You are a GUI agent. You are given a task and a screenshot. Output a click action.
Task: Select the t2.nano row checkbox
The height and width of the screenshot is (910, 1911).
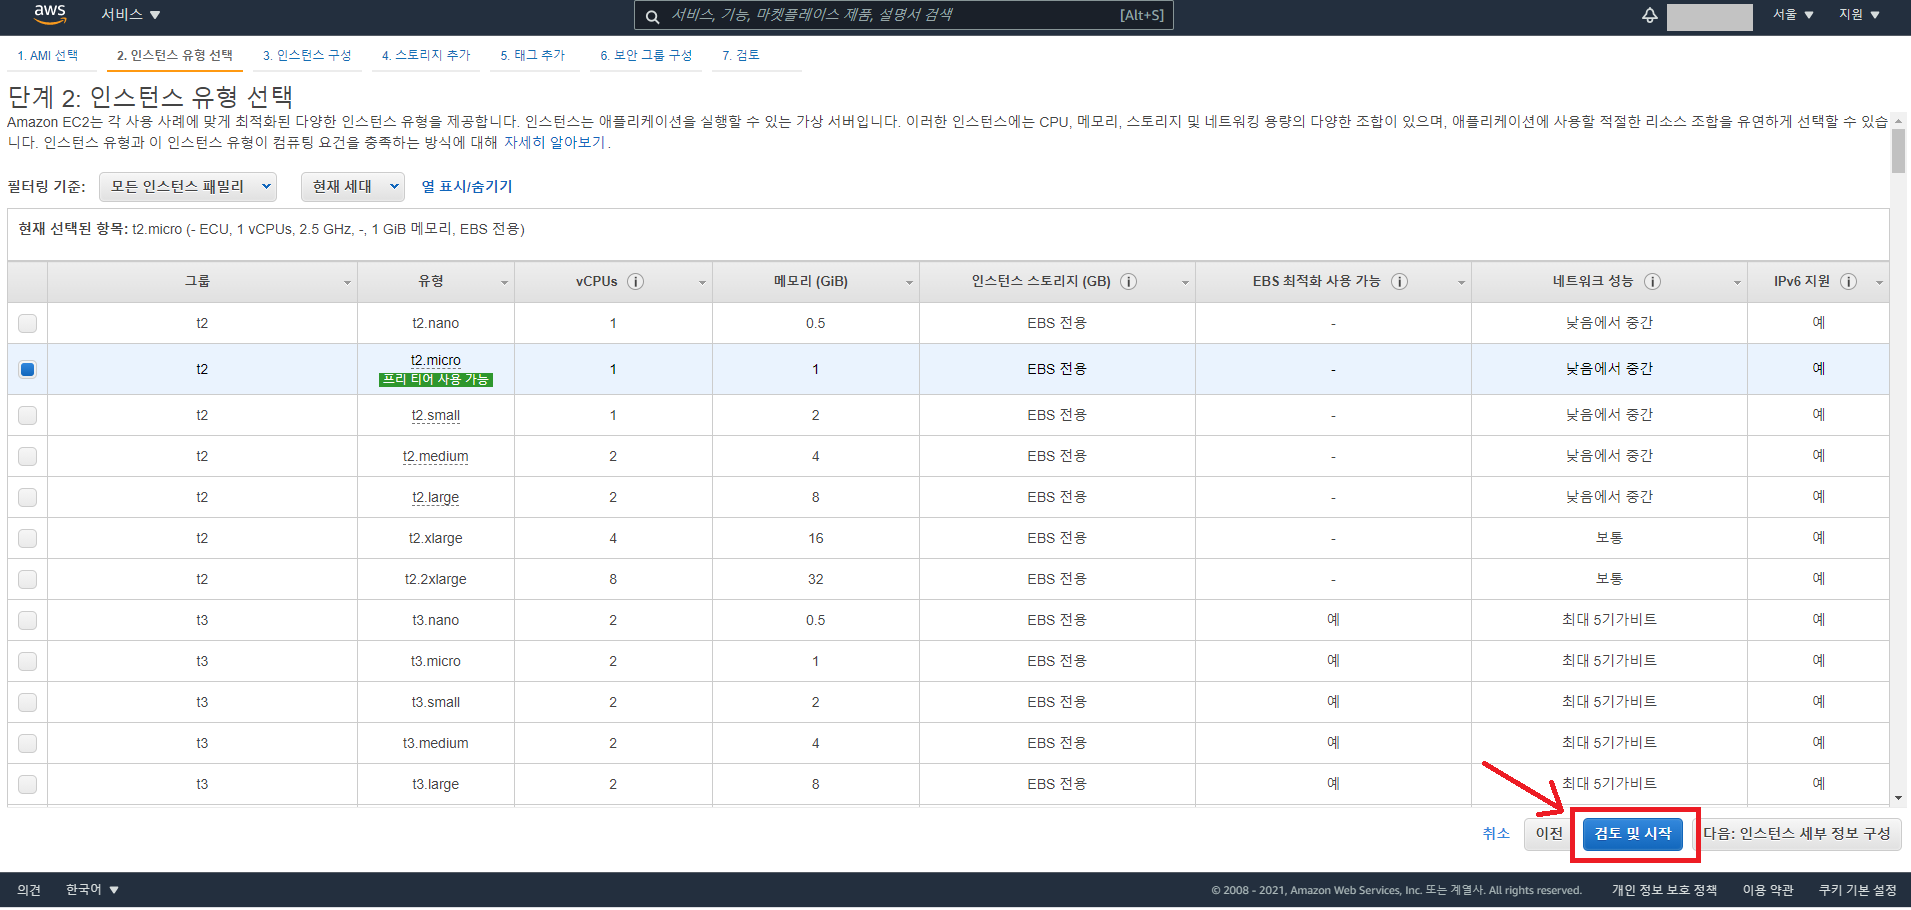point(28,323)
